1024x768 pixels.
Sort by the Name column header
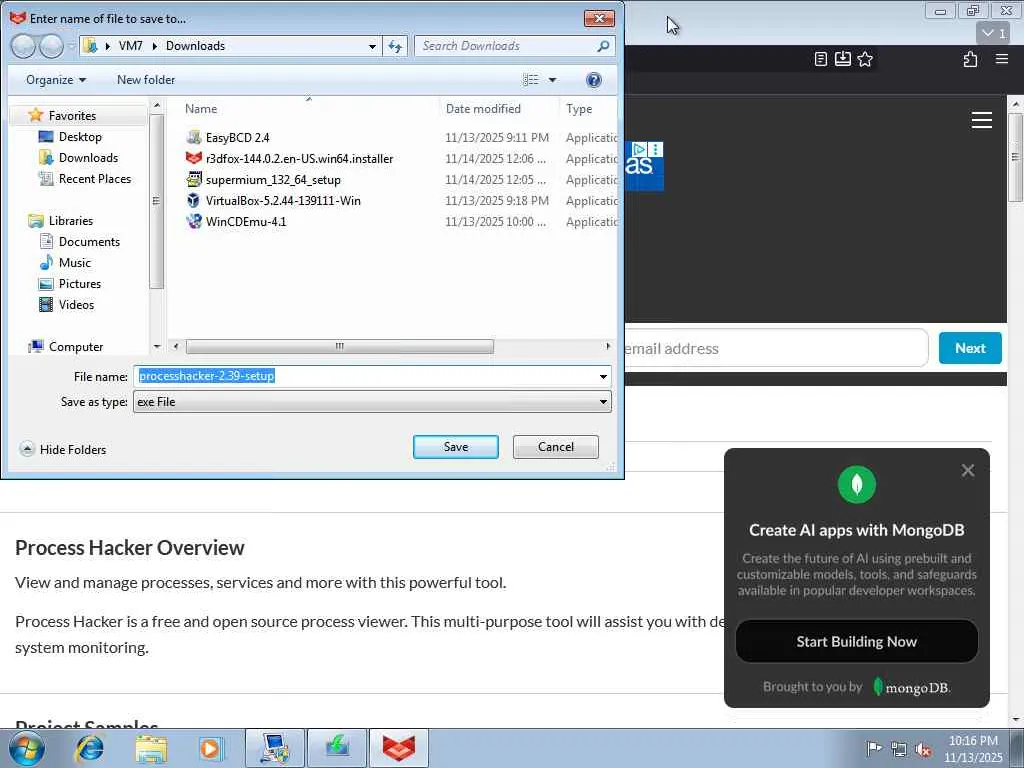click(200, 109)
